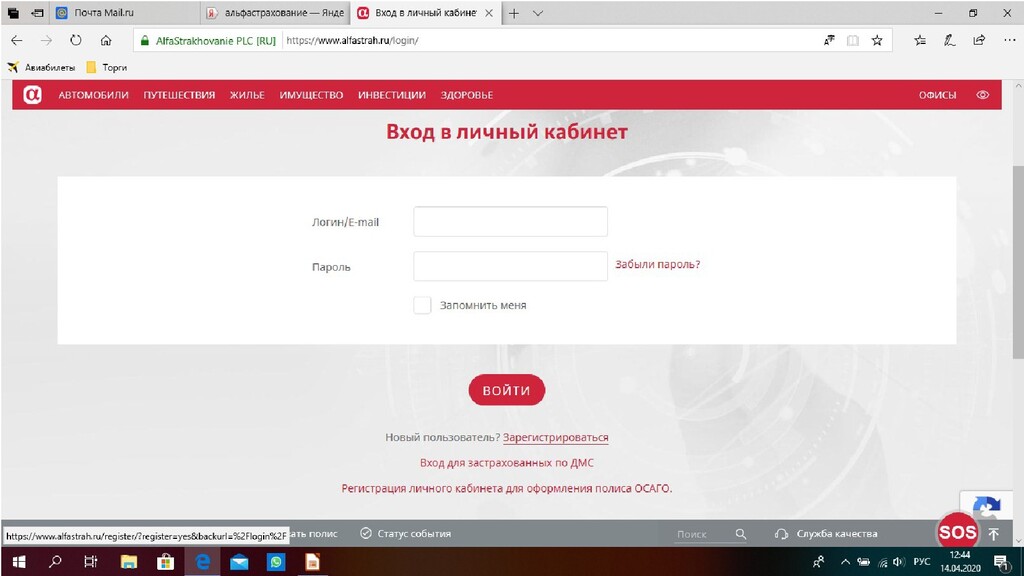Viewport: 1024px width, 576px height.
Task: Open a new tab with plus
Action: pyautogui.click(x=514, y=13)
